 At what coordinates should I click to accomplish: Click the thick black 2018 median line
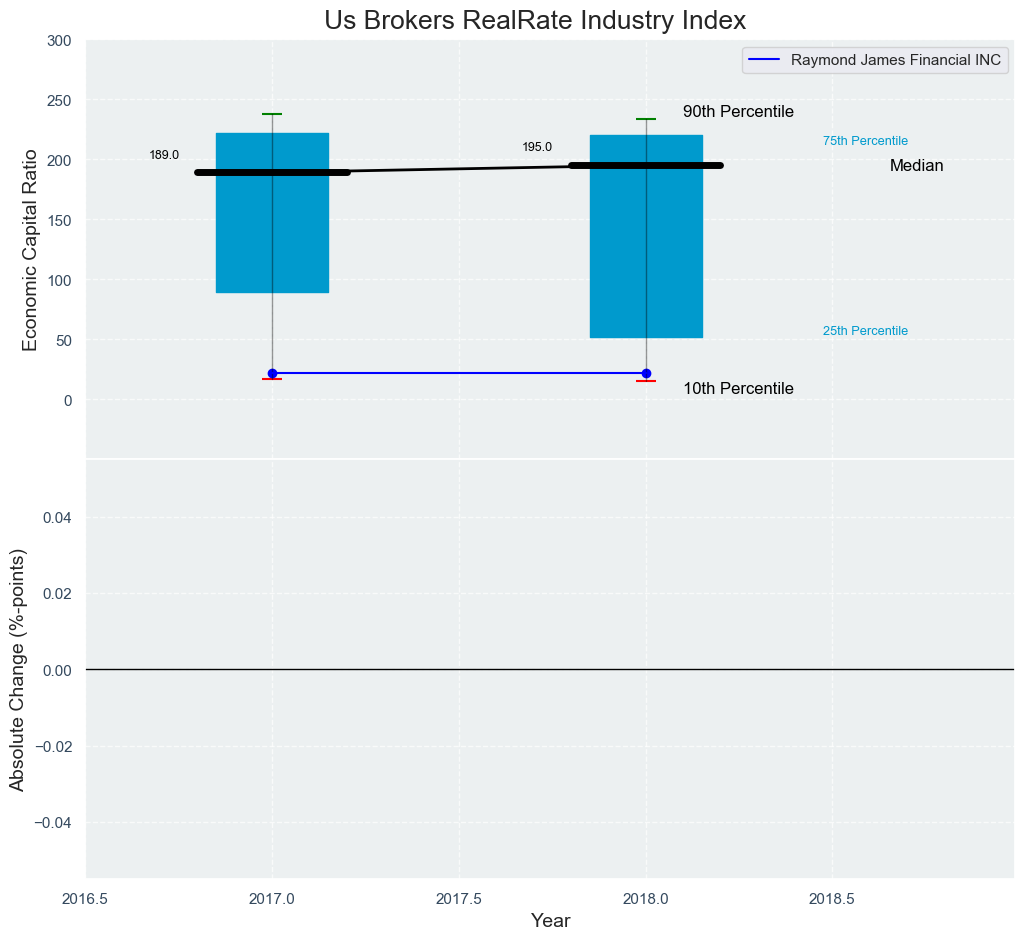click(x=647, y=166)
